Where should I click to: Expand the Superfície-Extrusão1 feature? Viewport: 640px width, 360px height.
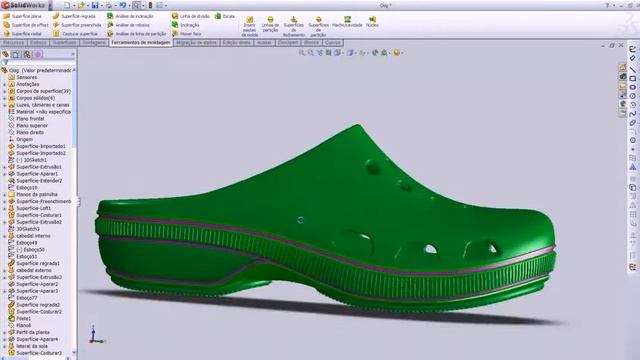(5, 167)
